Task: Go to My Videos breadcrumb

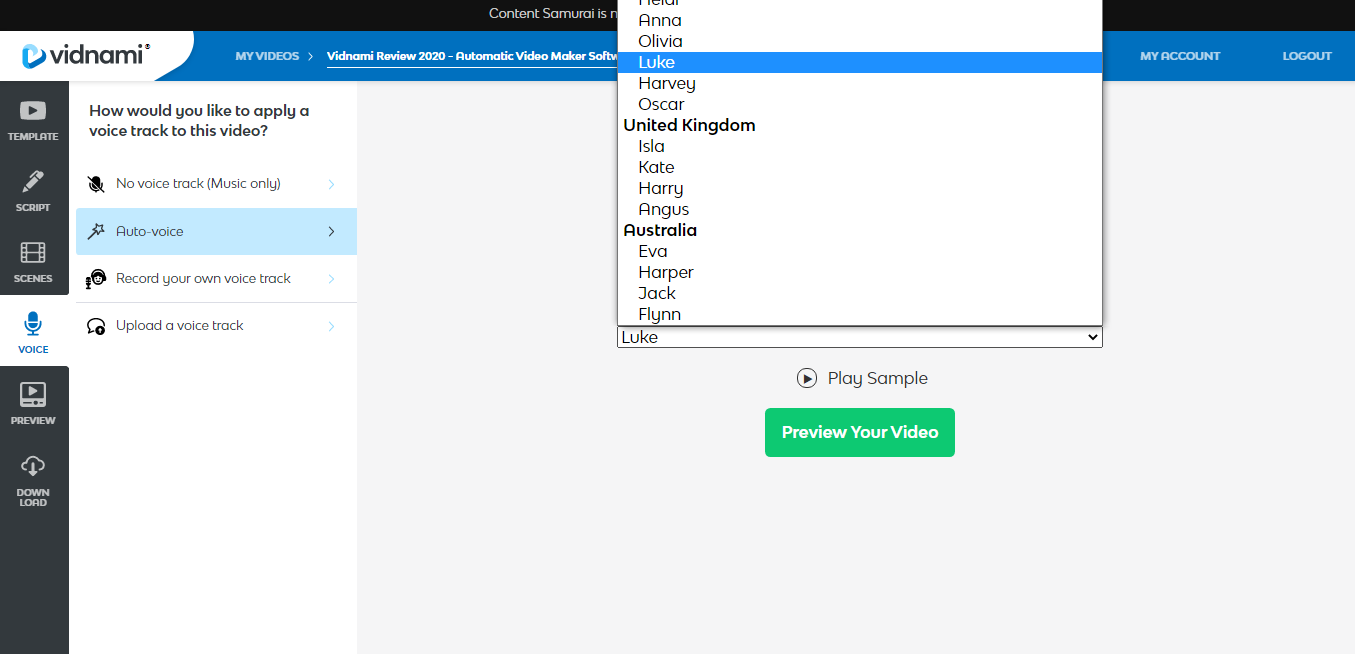Action: click(x=267, y=56)
